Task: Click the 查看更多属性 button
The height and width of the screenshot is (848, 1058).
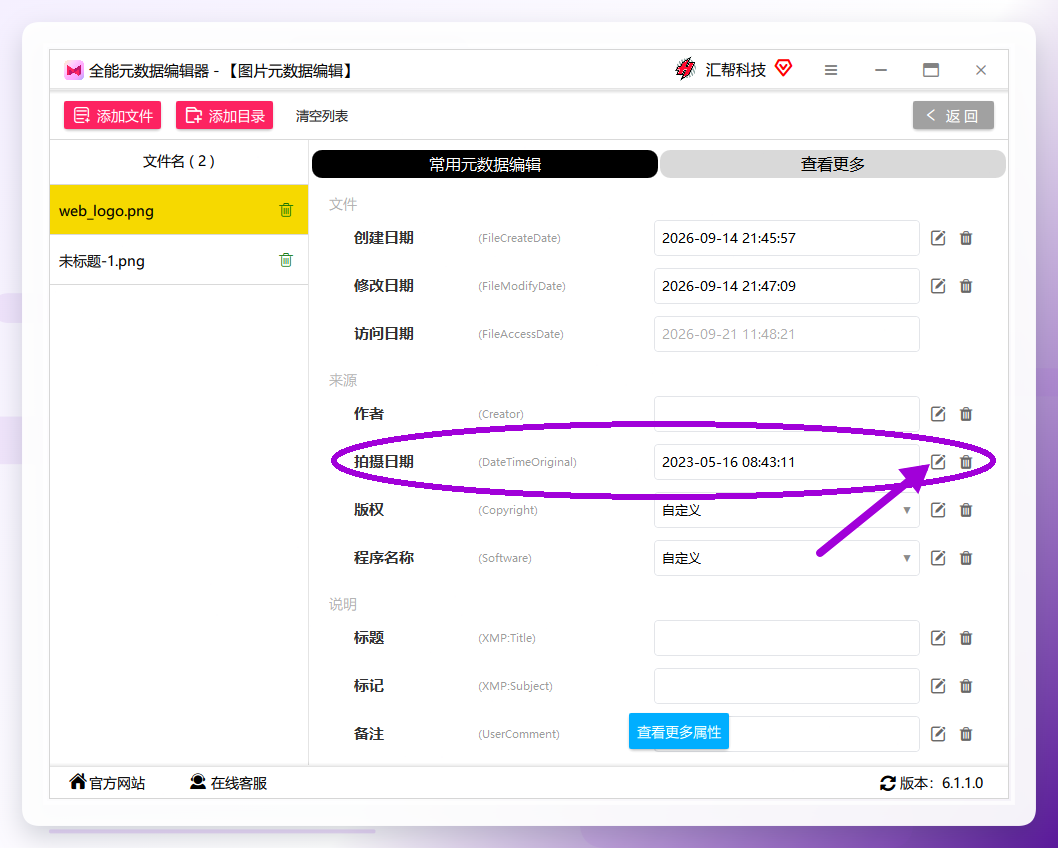Action: (679, 731)
